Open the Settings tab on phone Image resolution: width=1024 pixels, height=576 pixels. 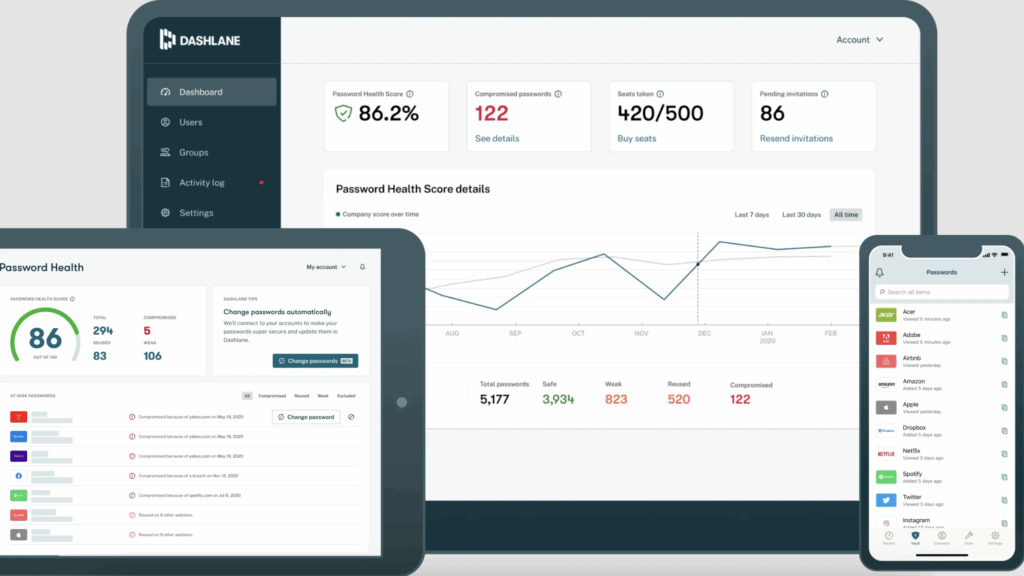pos(995,538)
